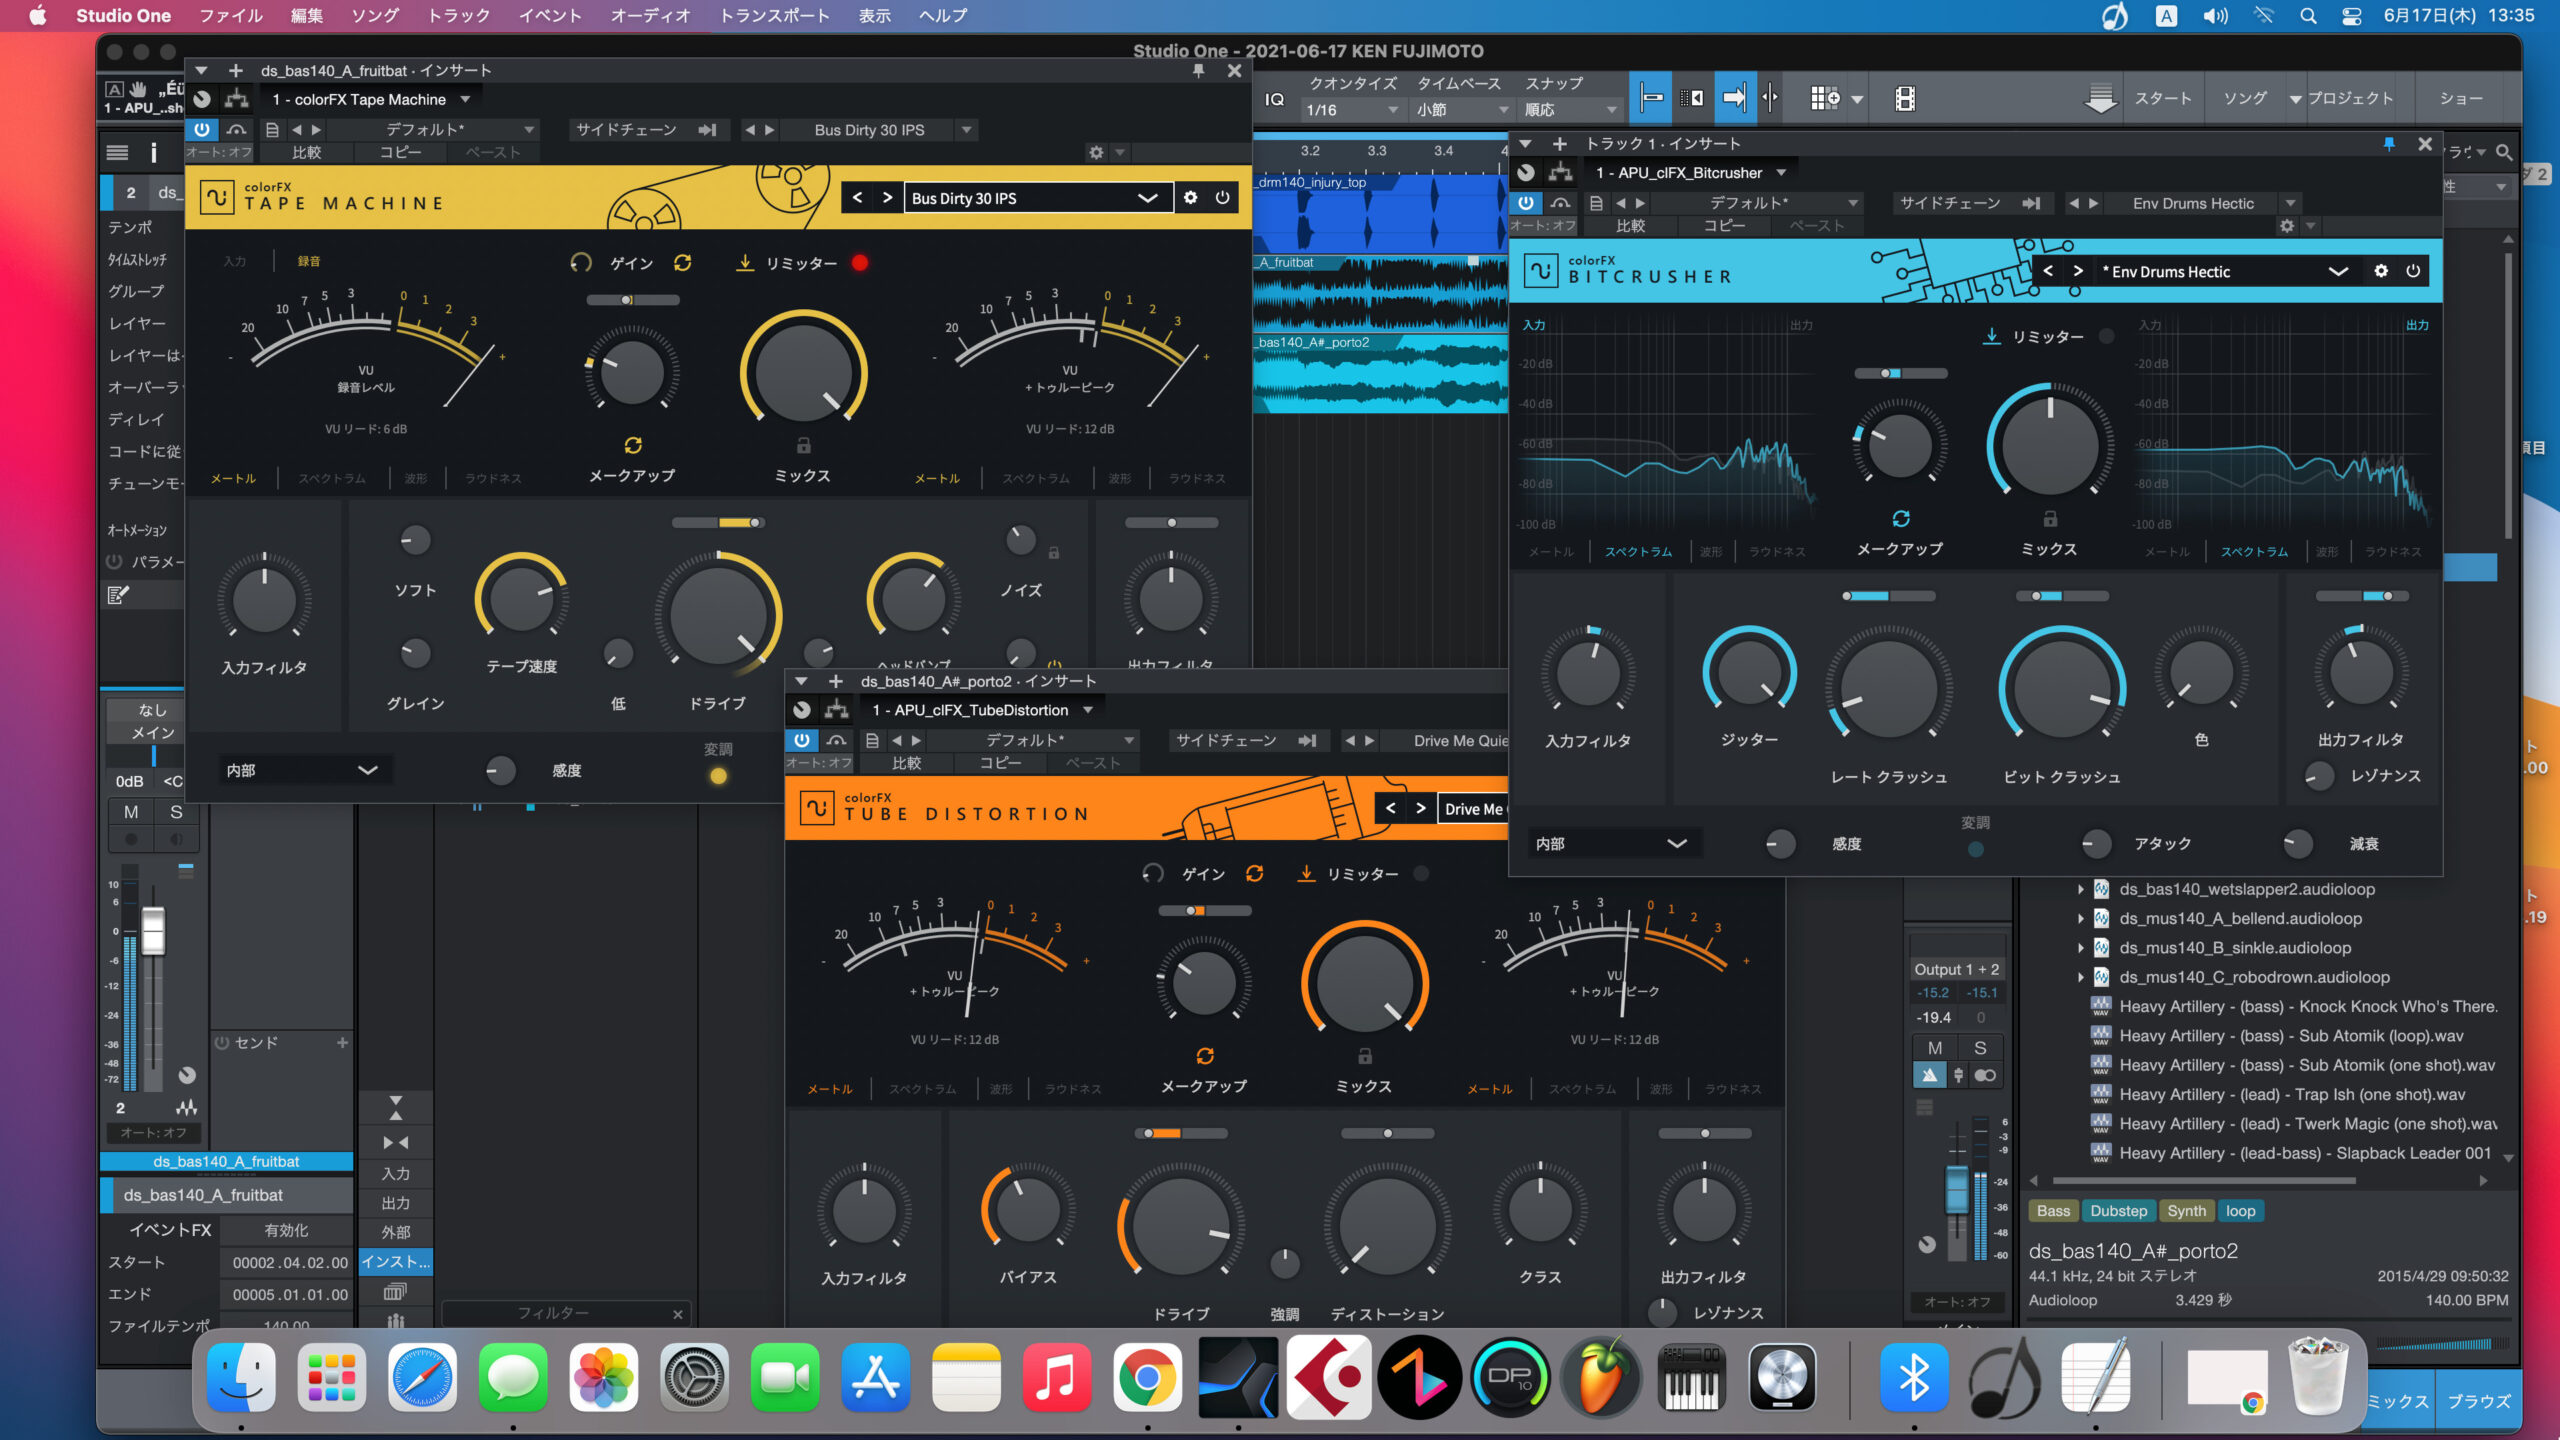This screenshot has width=2560, height=1440.
Task: Open quantize value 1/16 dropdown
Action: (x=1351, y=110)
